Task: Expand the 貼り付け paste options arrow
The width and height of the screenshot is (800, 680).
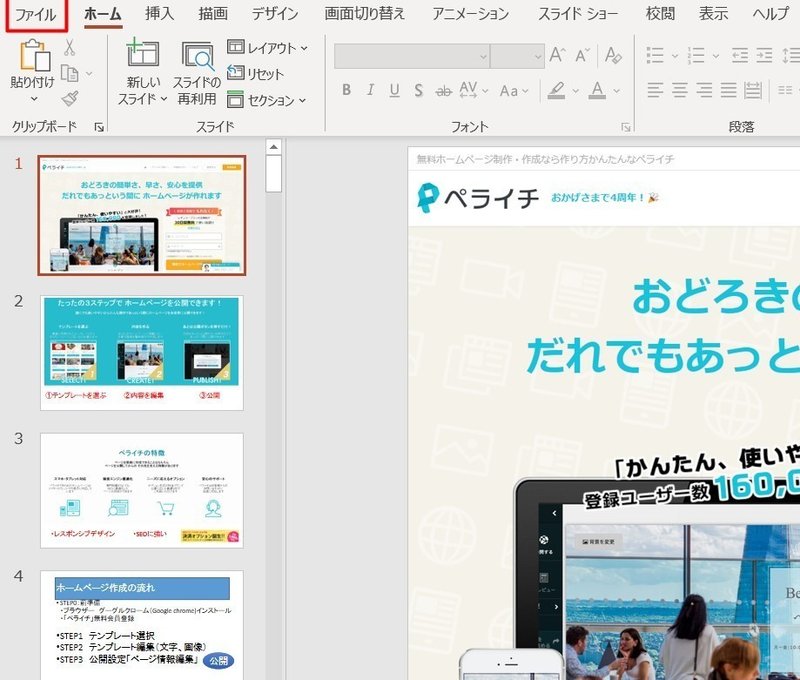Action: (x=34, y=98)
